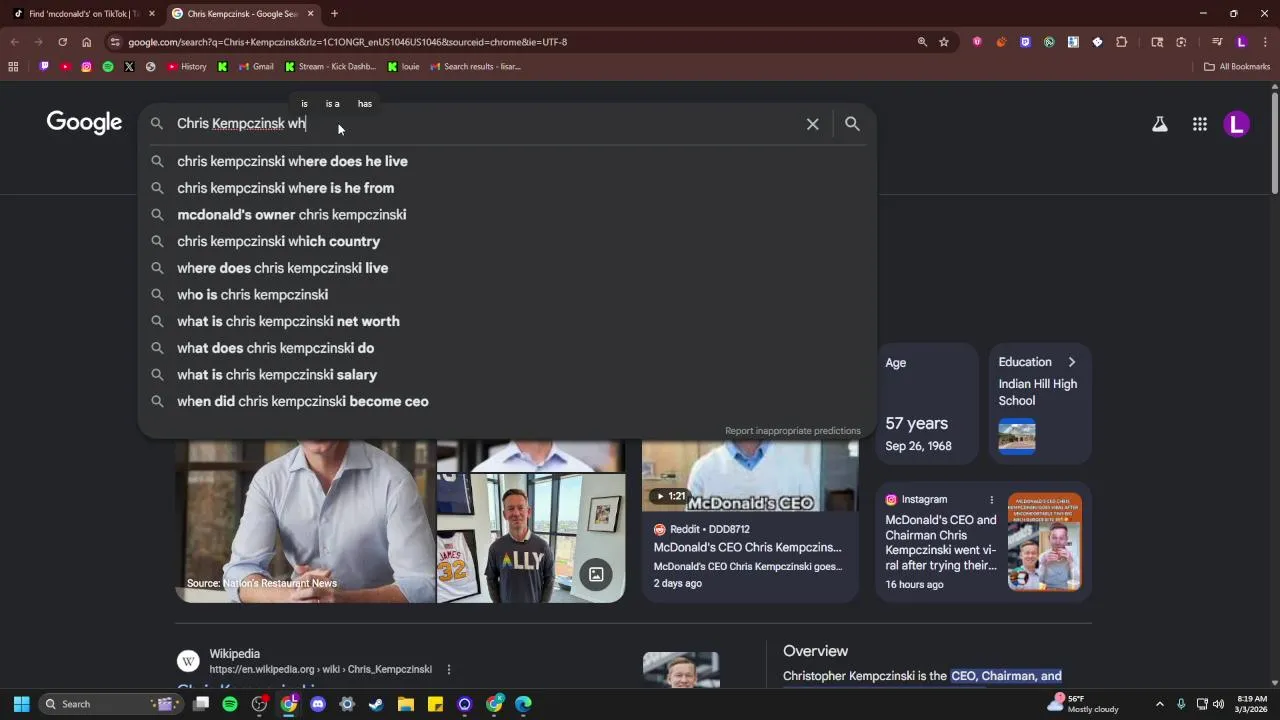Open the Spotify bookmark icon
Viewport: 1280px width, 720px height.
click(108, 67)
